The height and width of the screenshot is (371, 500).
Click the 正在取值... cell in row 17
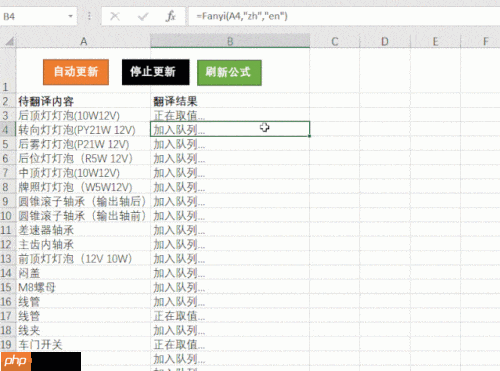(x=230, y=316)
